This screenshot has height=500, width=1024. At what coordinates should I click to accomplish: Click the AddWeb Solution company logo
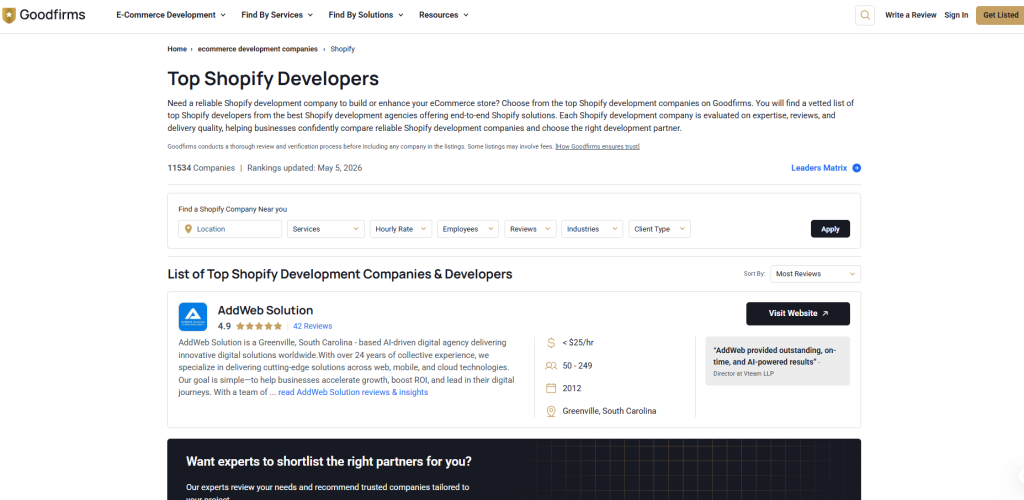(x=193, y=317)
